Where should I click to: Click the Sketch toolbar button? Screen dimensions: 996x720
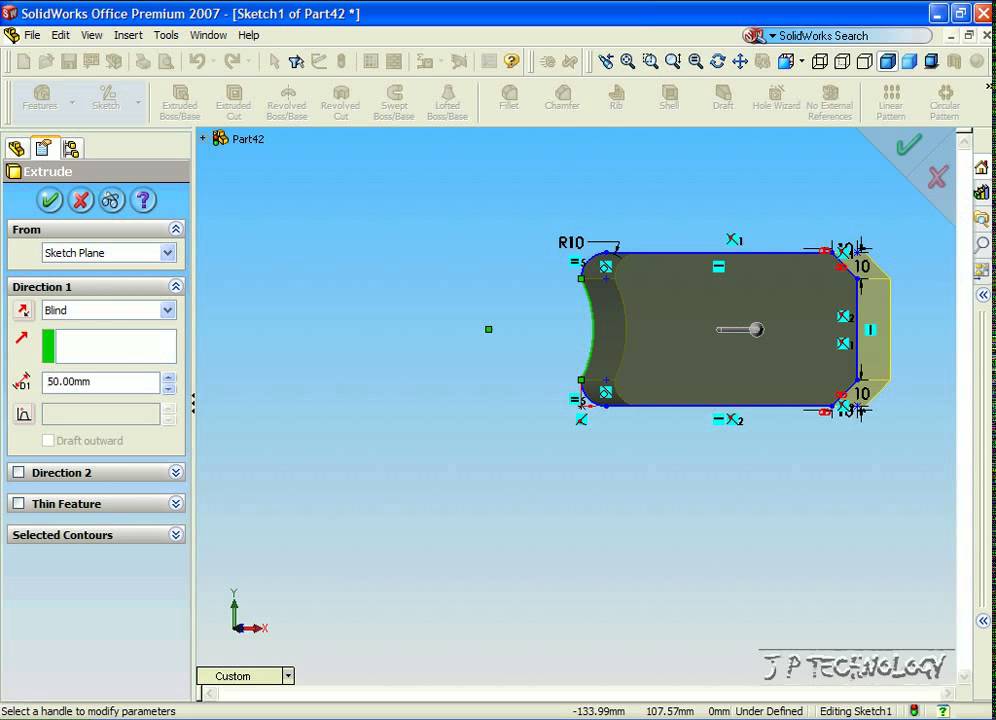coord(106,97)
